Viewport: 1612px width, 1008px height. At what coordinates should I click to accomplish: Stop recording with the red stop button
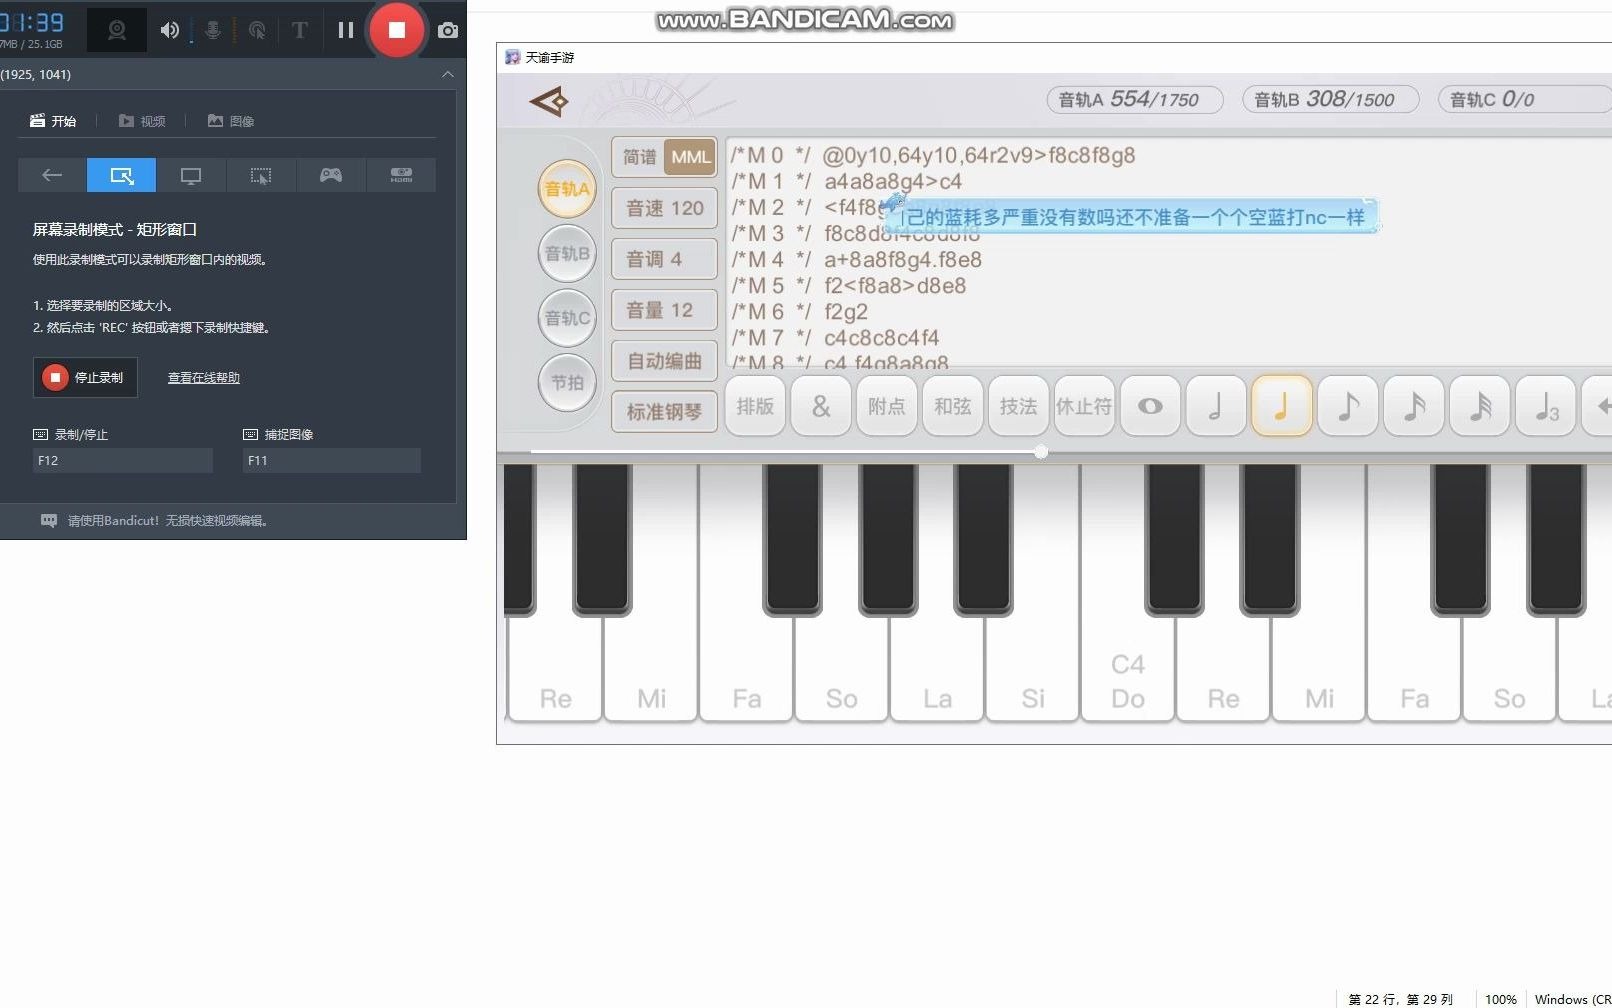point(397,30)
